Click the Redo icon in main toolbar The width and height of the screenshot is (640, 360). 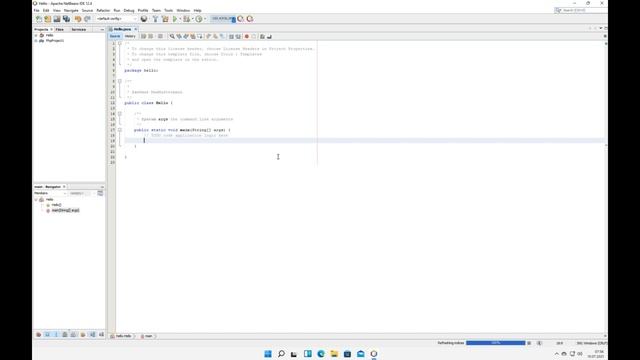(87, 19)
